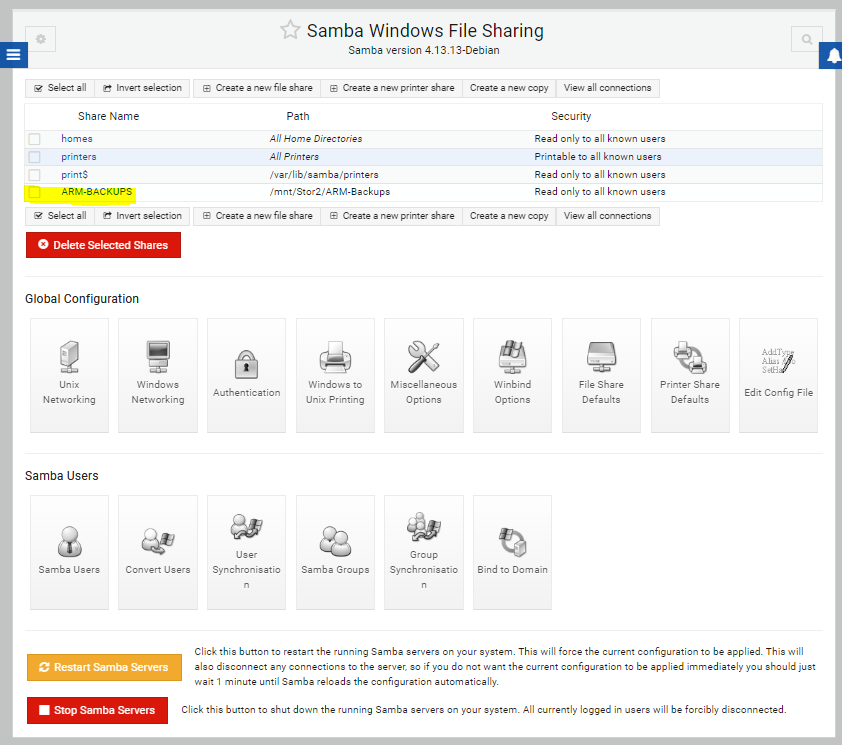Open Windows to Unix Printing options
The image size is (842, 745).
click(x=335, y=375)
